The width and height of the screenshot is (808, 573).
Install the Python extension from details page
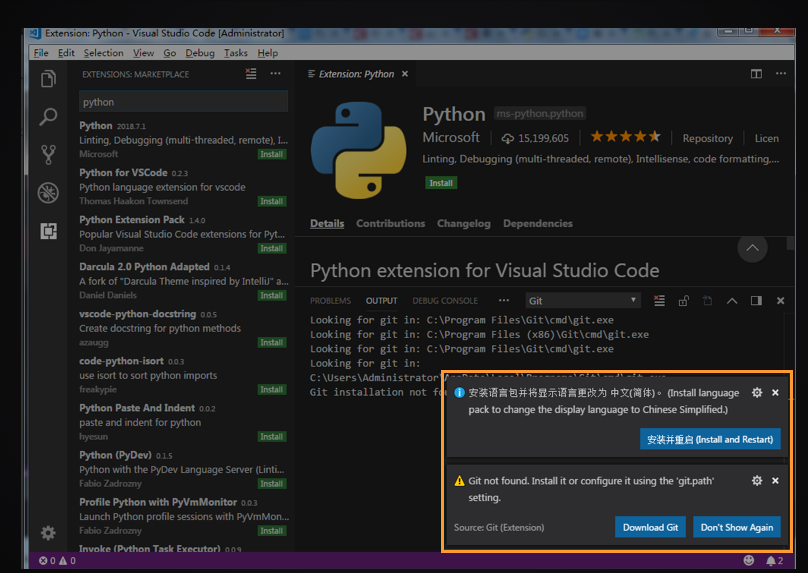click(x=441, y=183)
